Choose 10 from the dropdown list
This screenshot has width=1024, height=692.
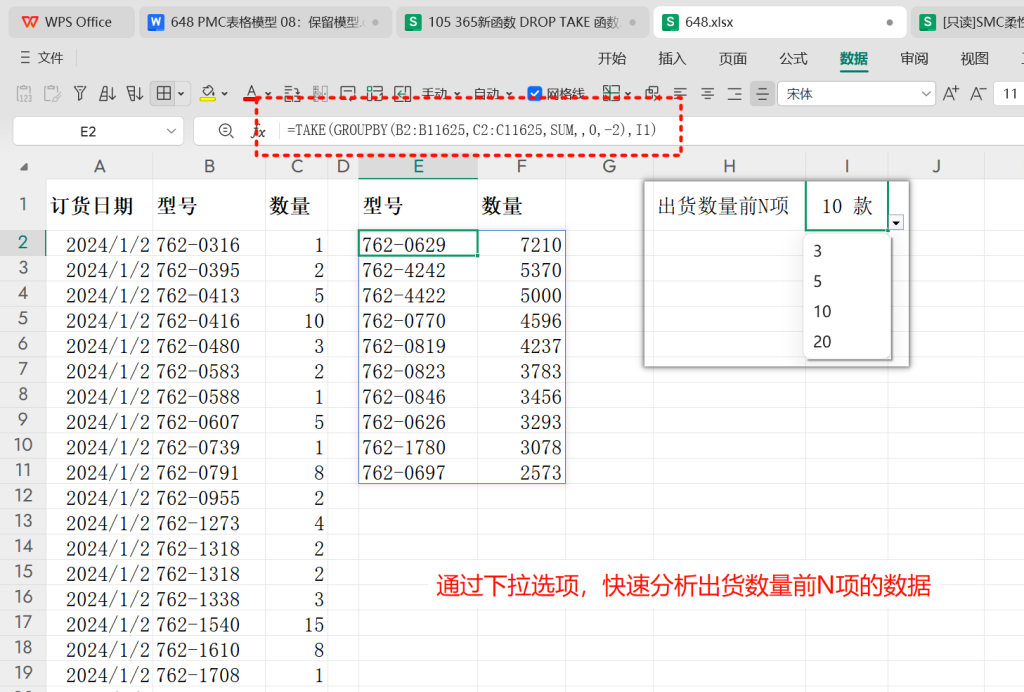click(x=848, y=311)
